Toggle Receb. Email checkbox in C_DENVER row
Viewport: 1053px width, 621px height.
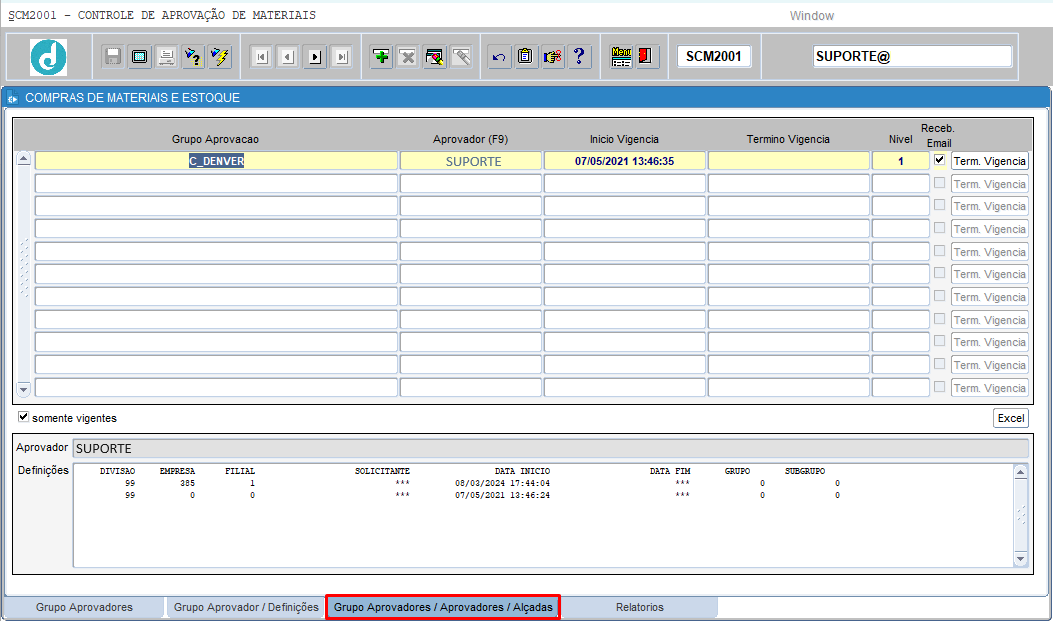click(940, 160)
